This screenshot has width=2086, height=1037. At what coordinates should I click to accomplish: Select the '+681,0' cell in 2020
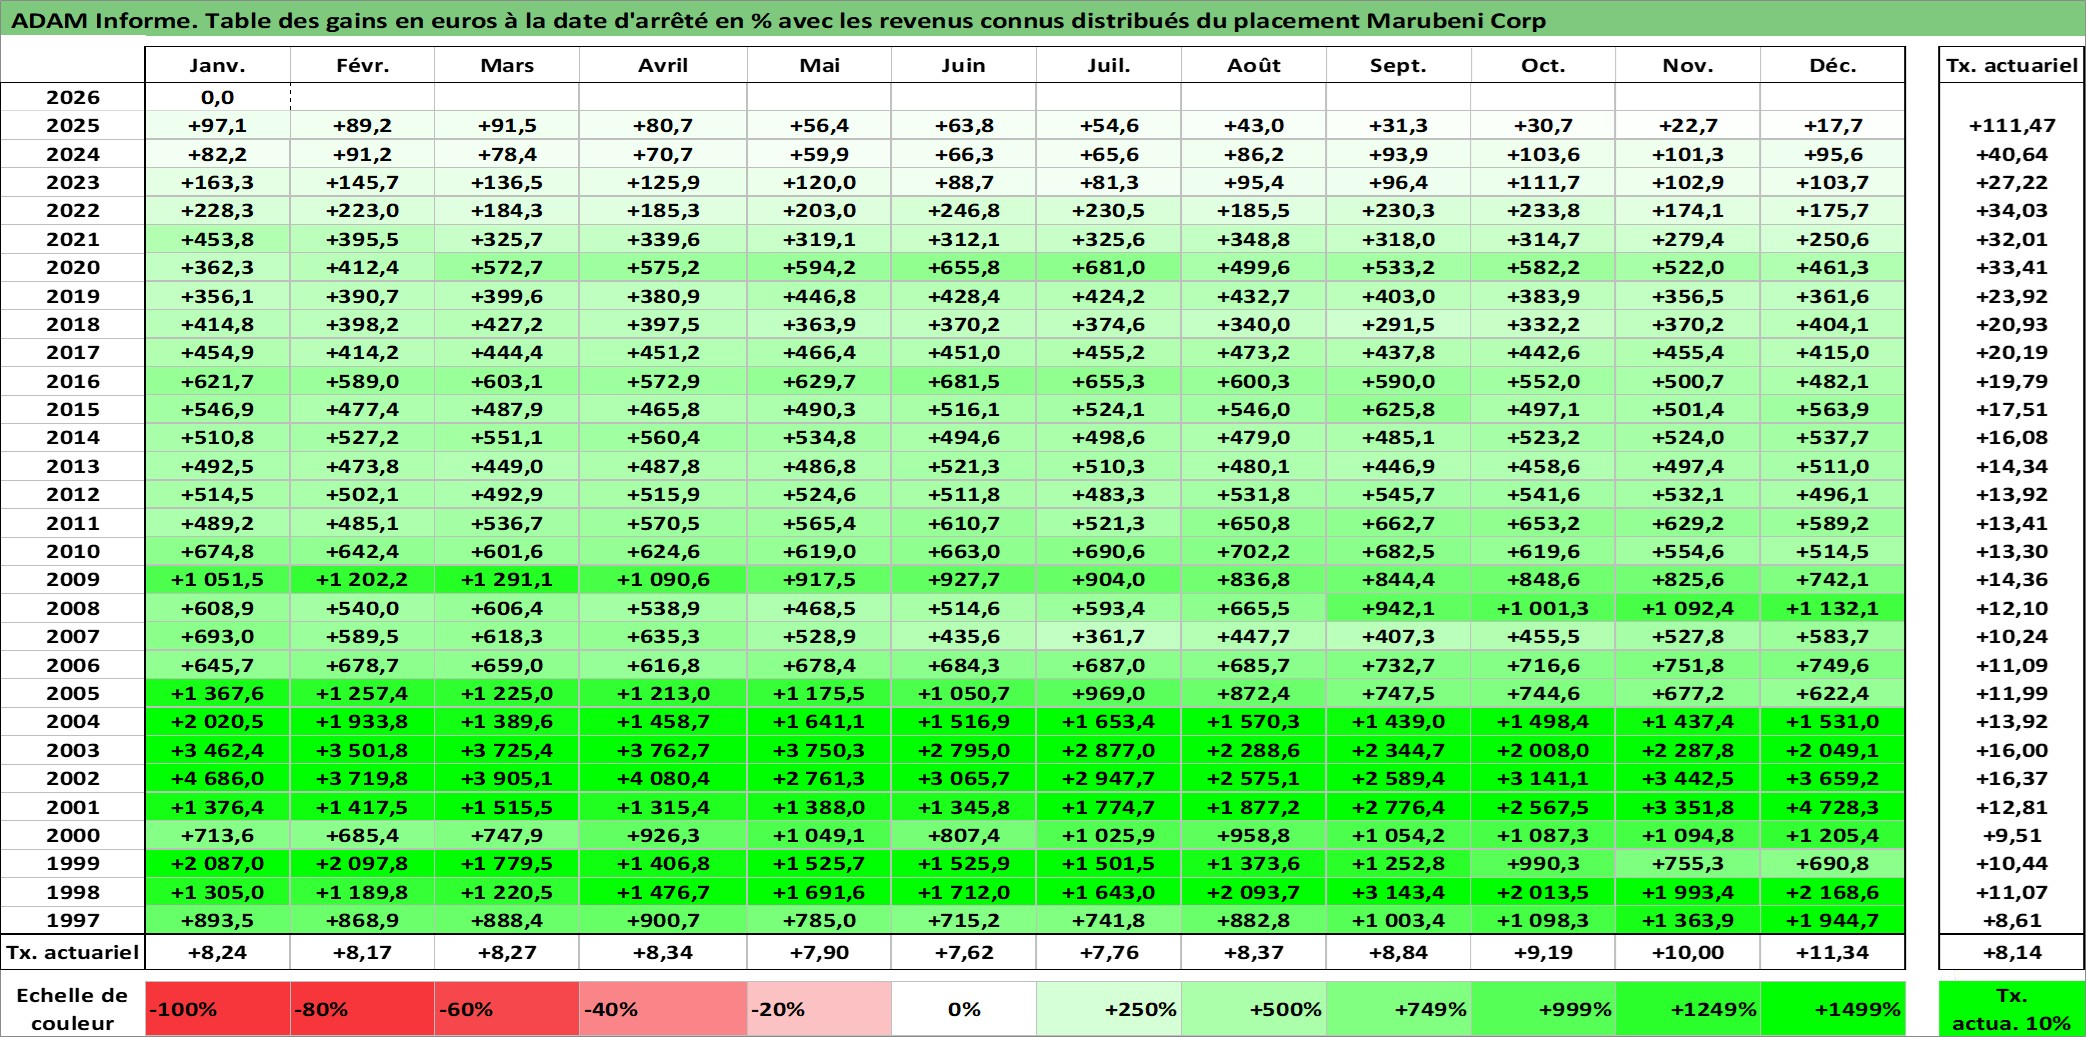coord(1109,267)
